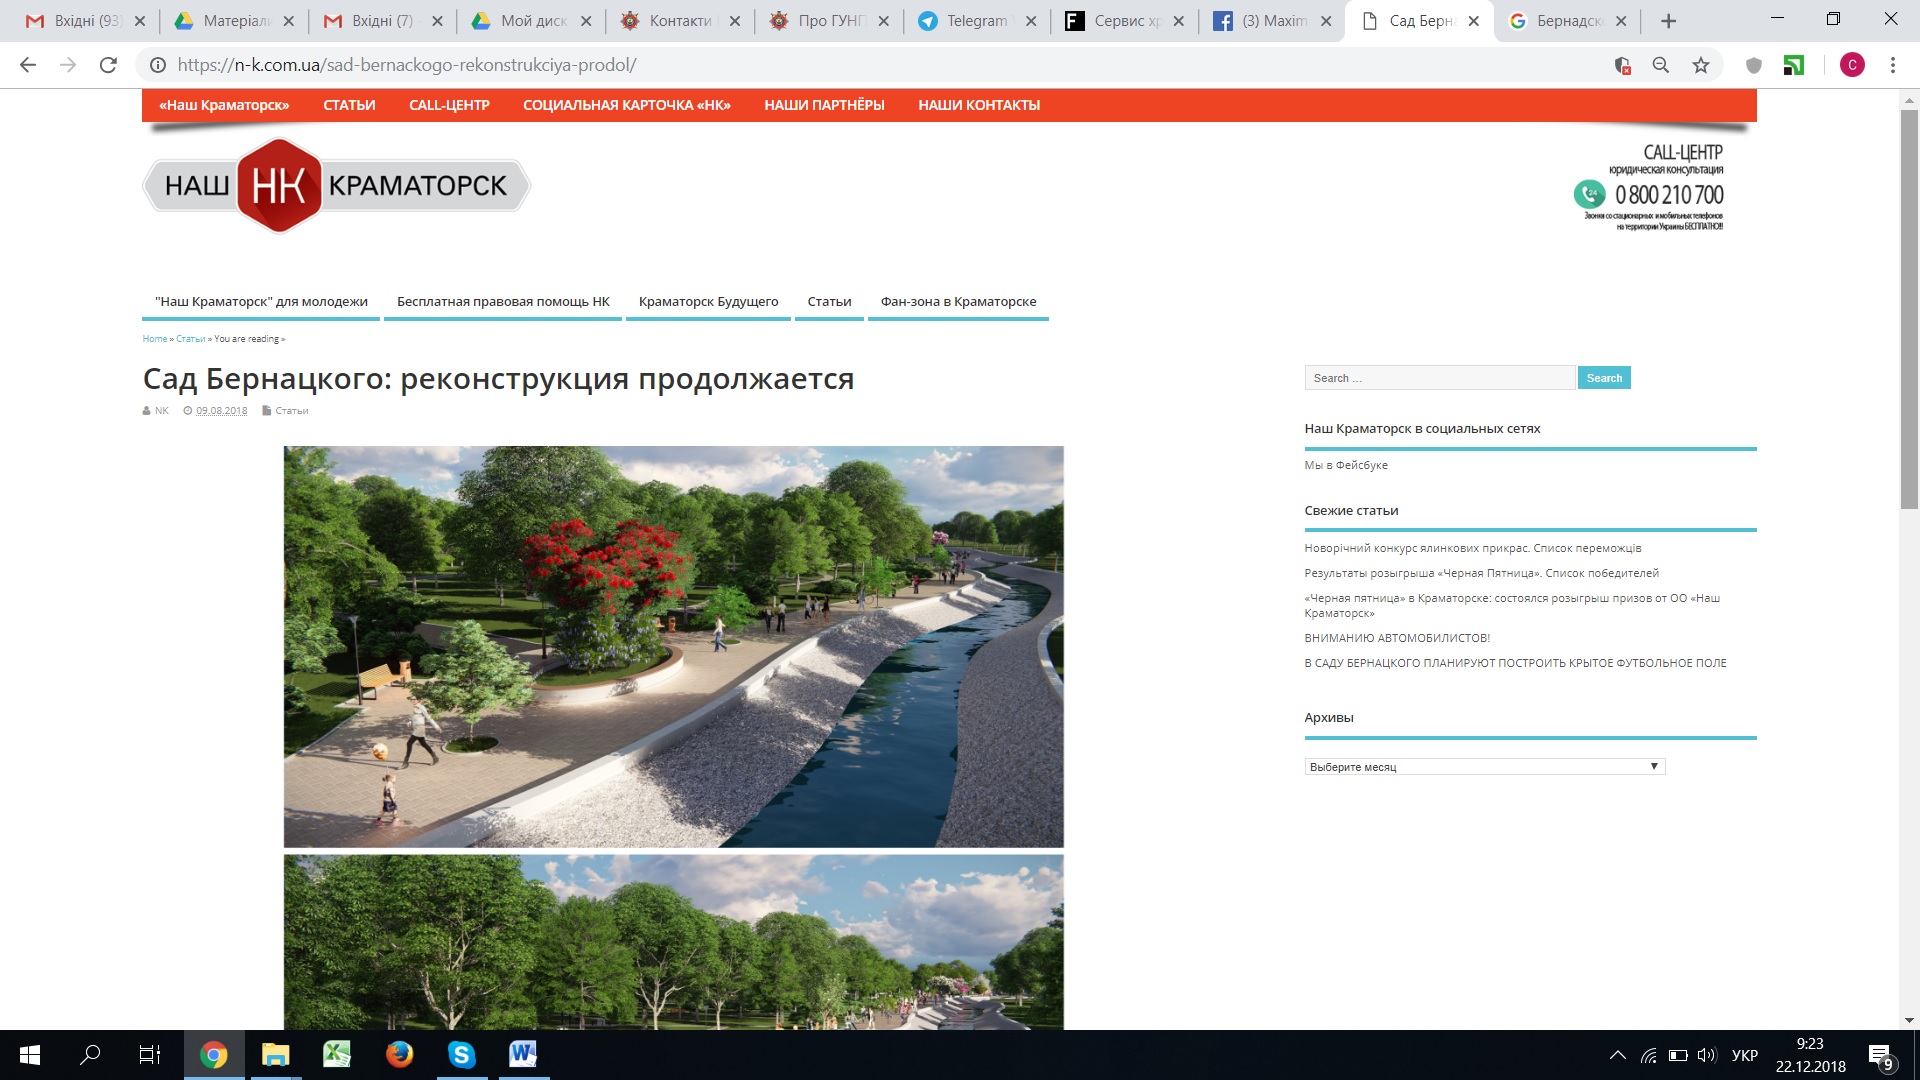This screenshot has height=1080, width=1920.
Task: Expand the Выберите месяц archive dropdown
Action: [x=1484, y=767]
